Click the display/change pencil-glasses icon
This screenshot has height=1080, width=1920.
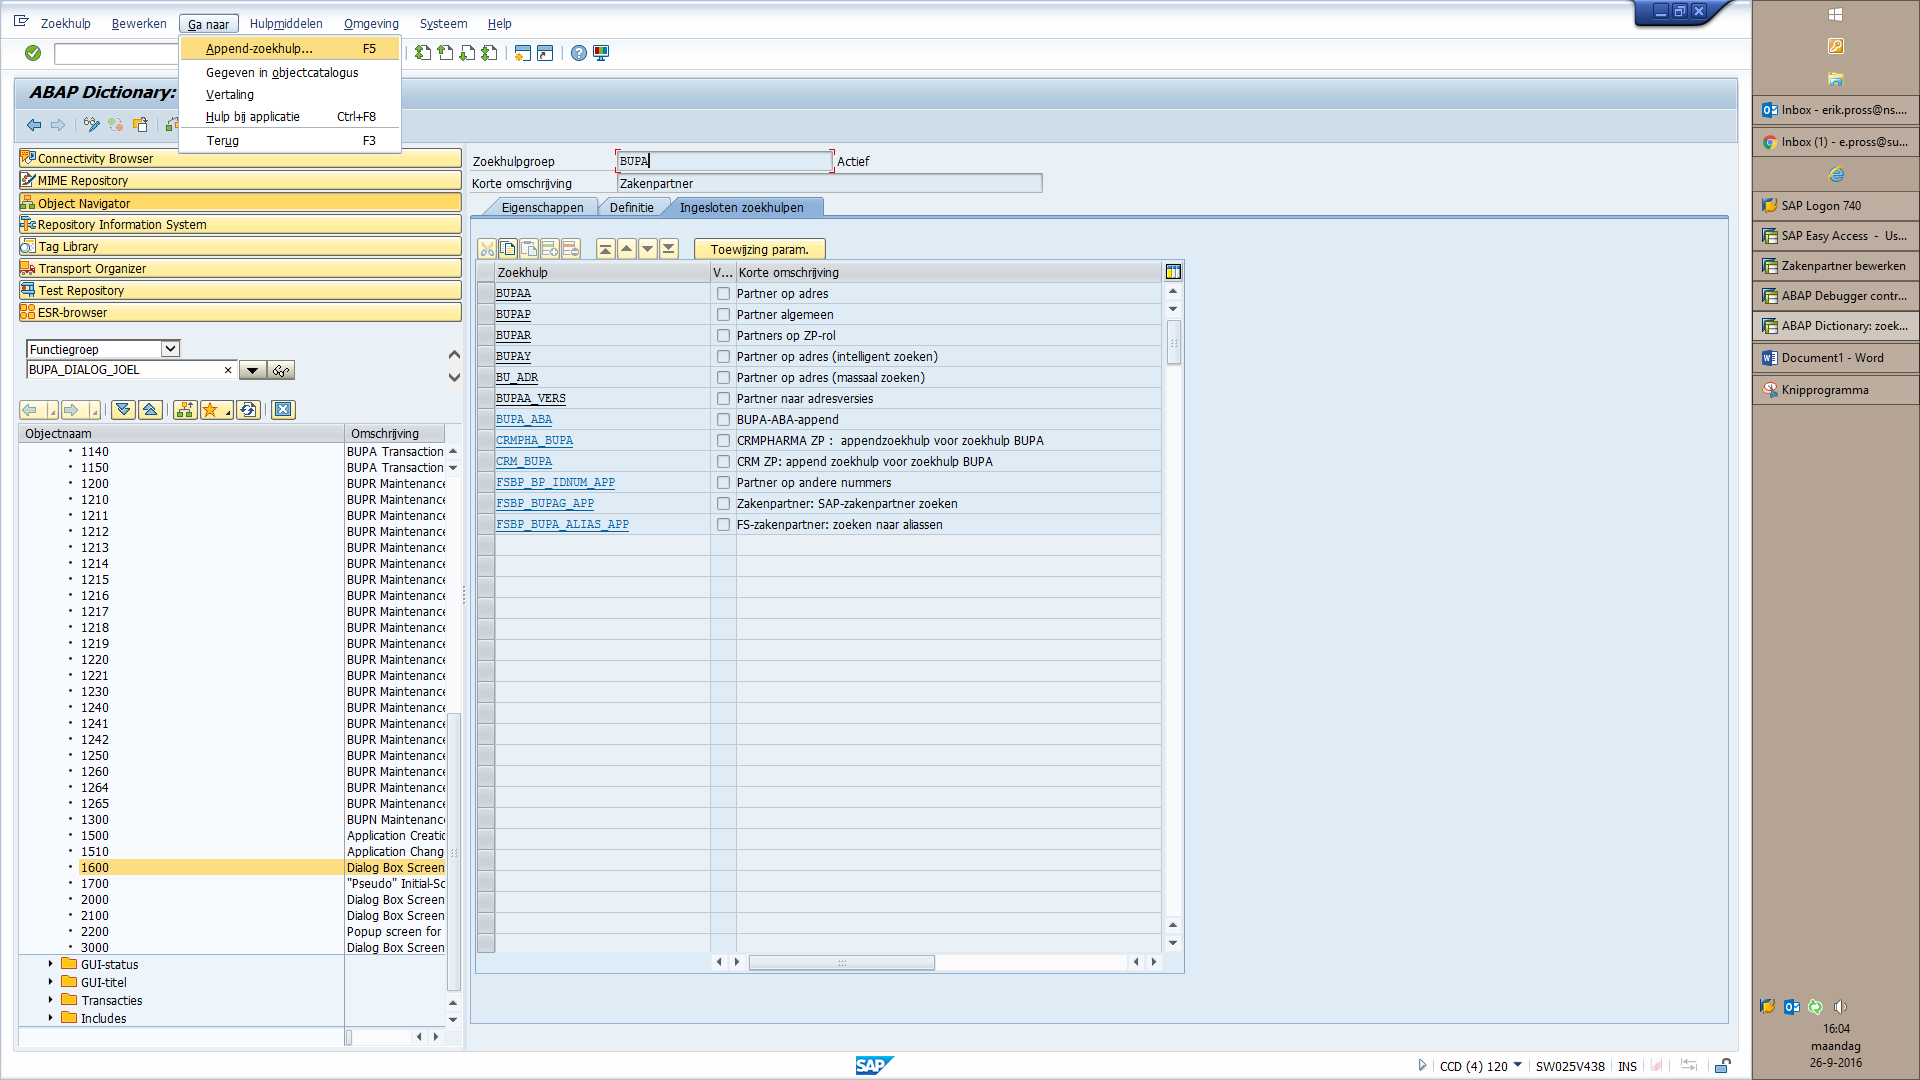pyautogui.click(x=92, y=125)
